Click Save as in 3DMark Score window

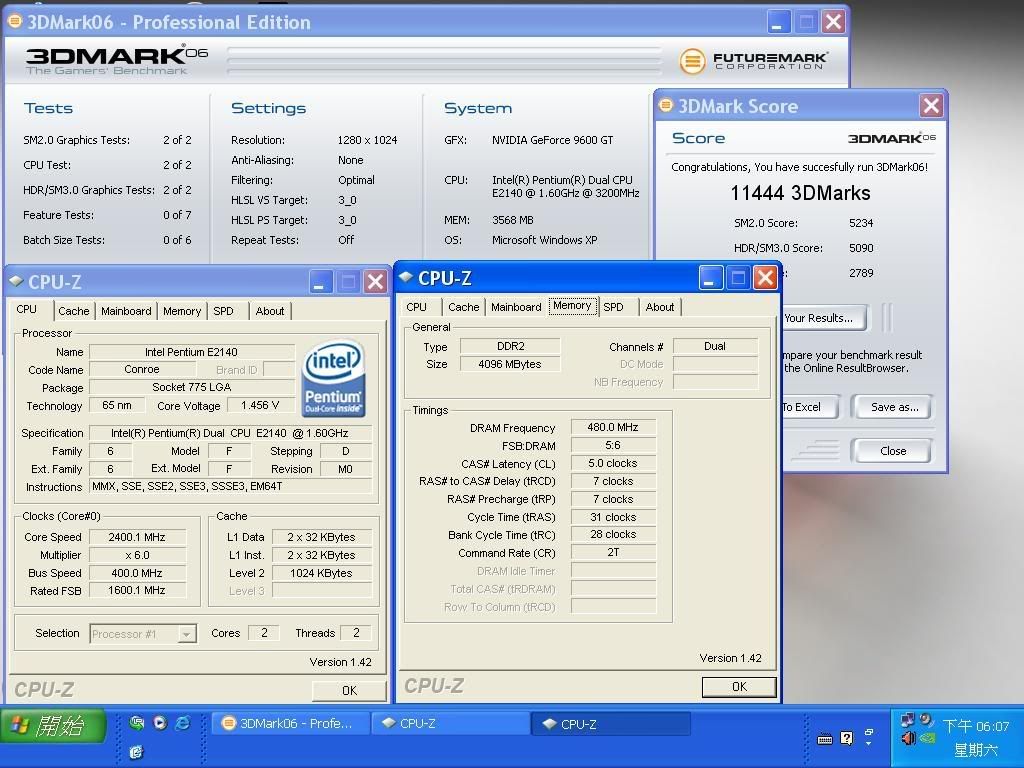[894, 407]
